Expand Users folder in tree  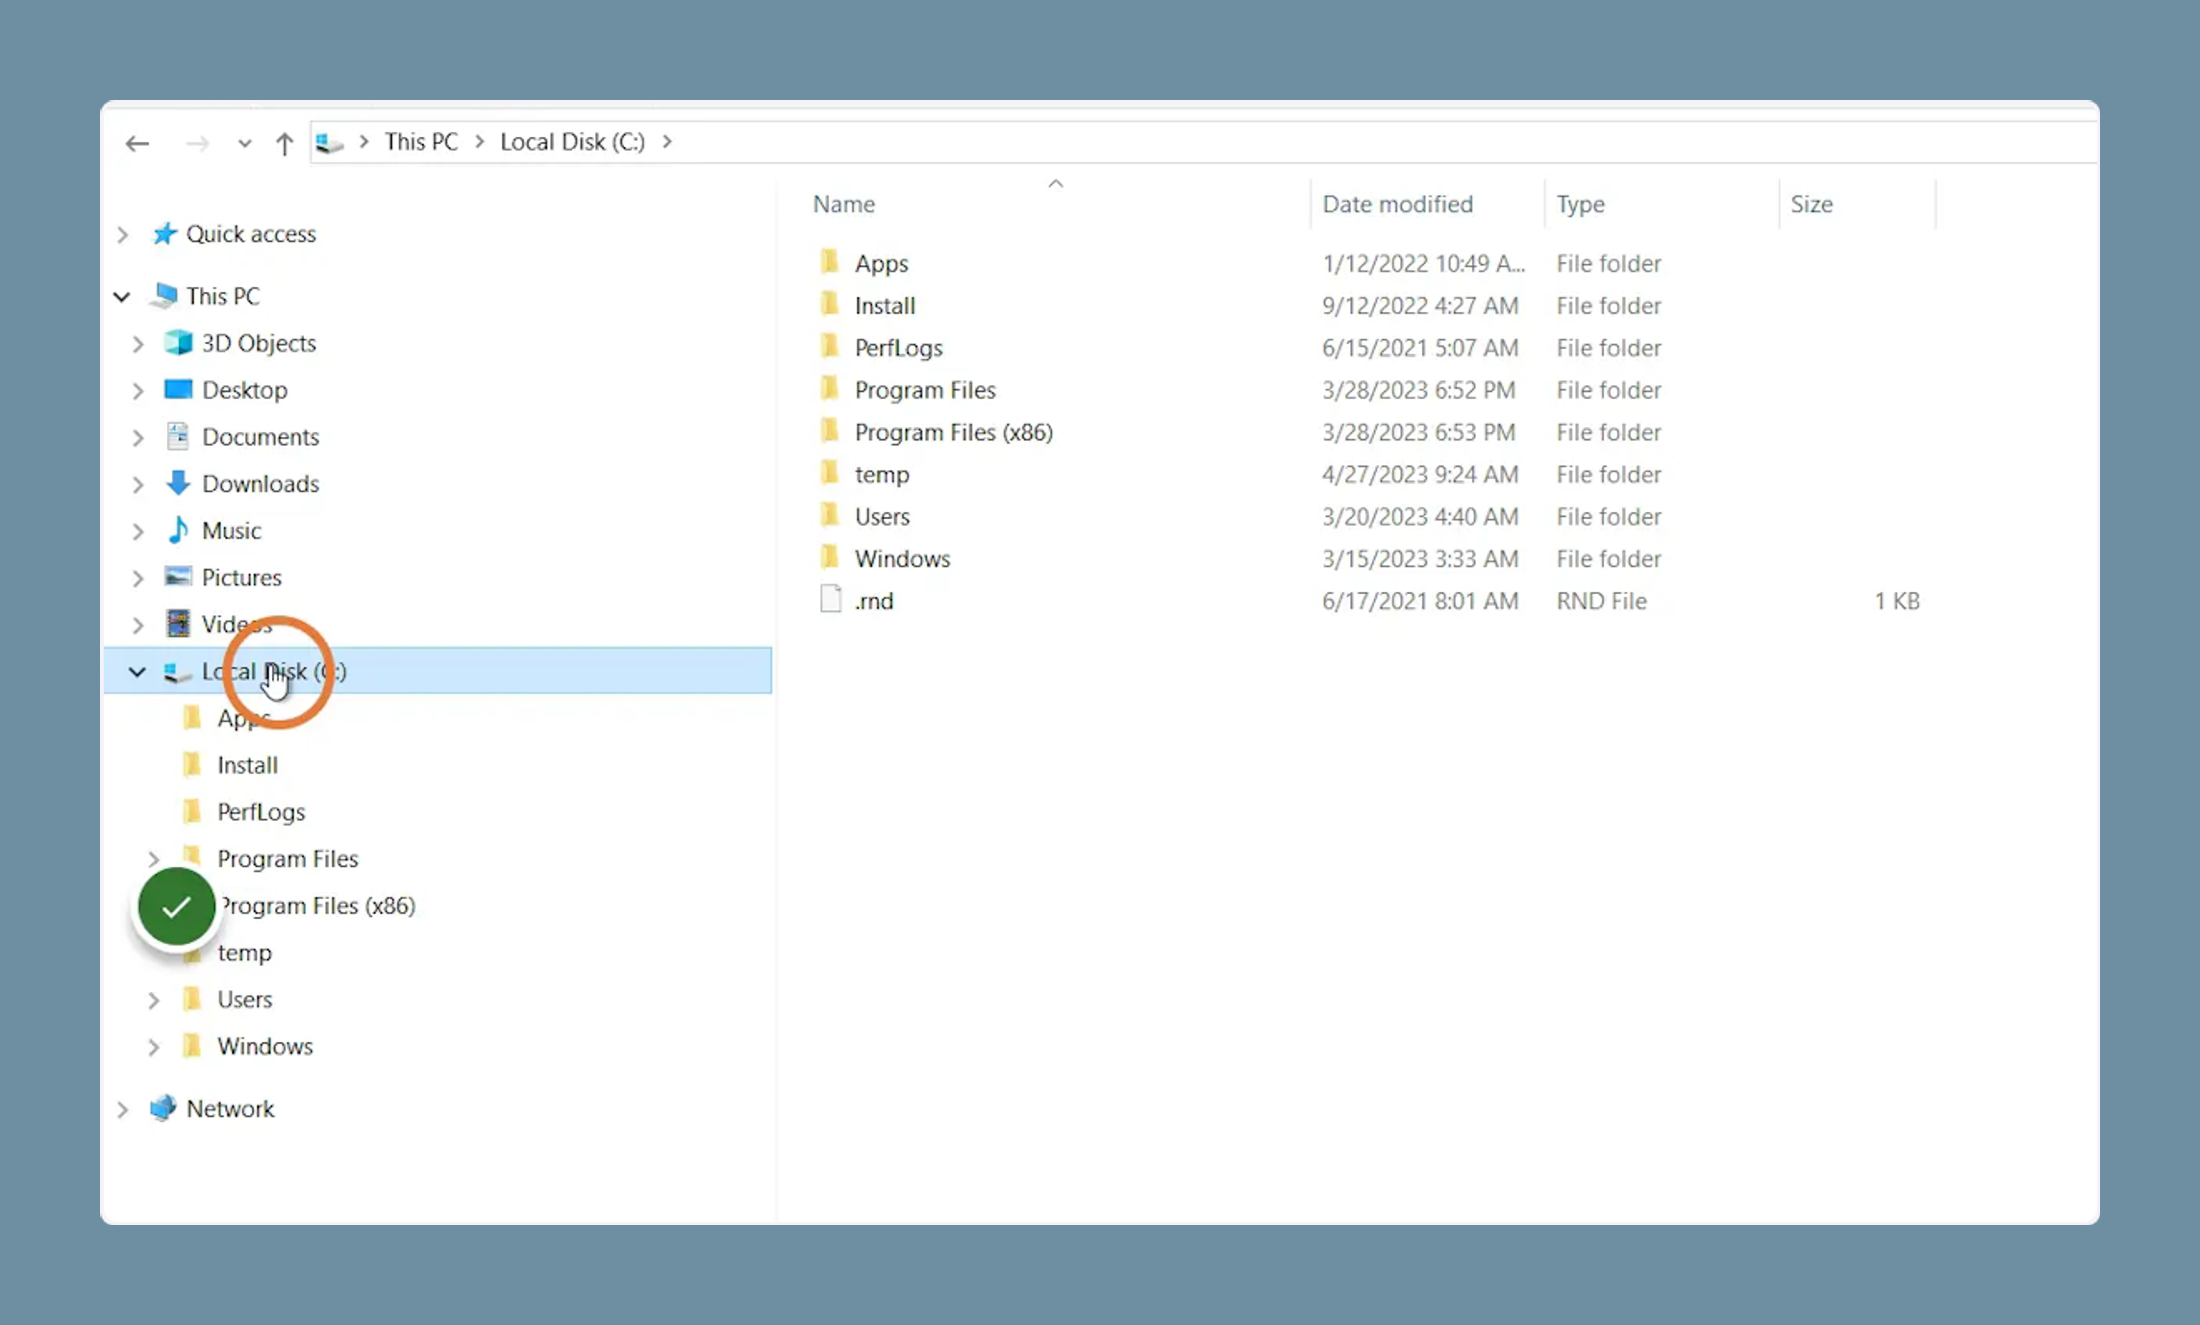[x=153, y=1000]
